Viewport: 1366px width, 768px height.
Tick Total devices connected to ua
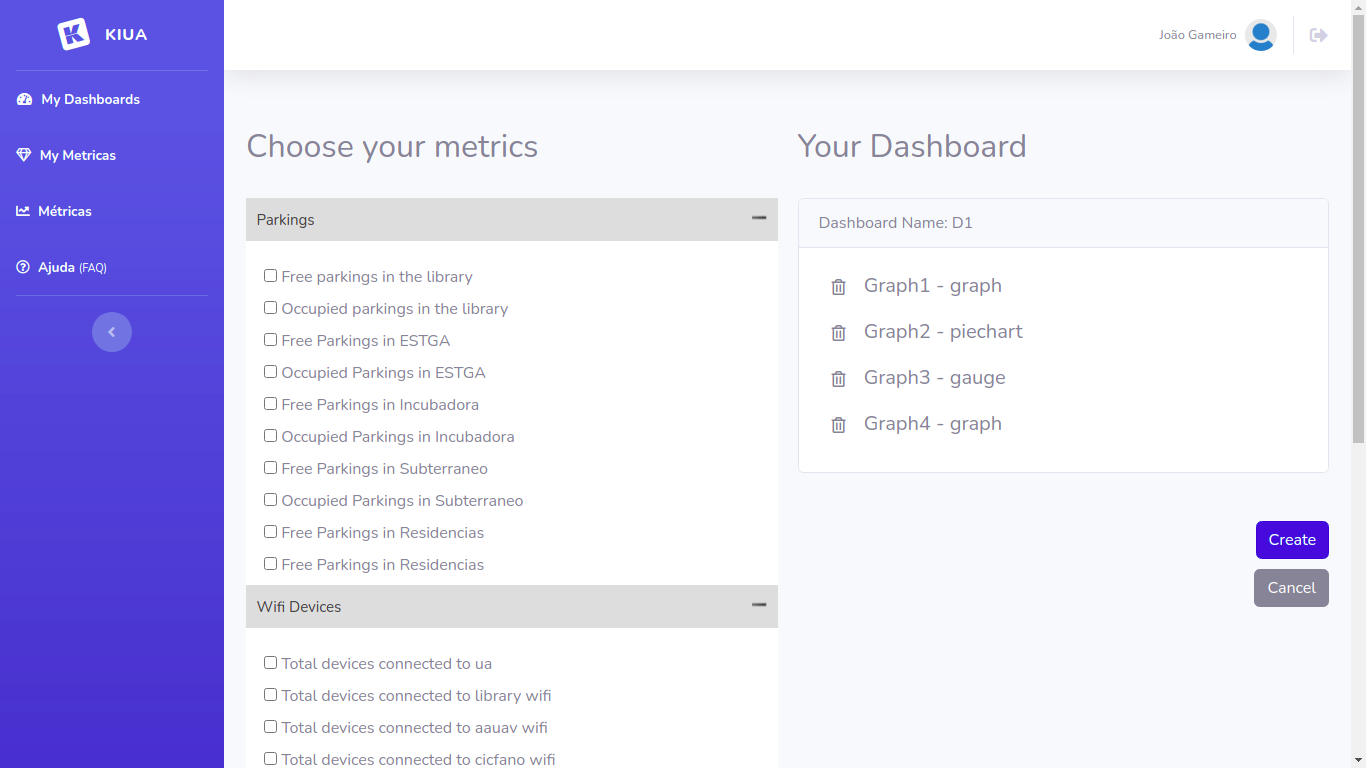270,663
